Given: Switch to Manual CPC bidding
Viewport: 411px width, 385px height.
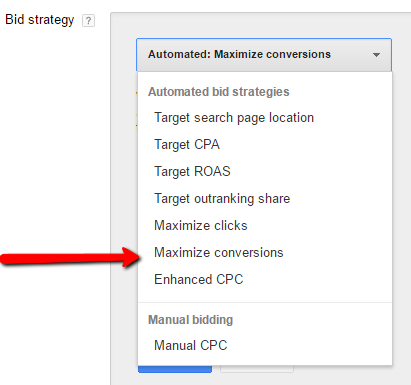Looking at the screenshot, I should point(191,345).
